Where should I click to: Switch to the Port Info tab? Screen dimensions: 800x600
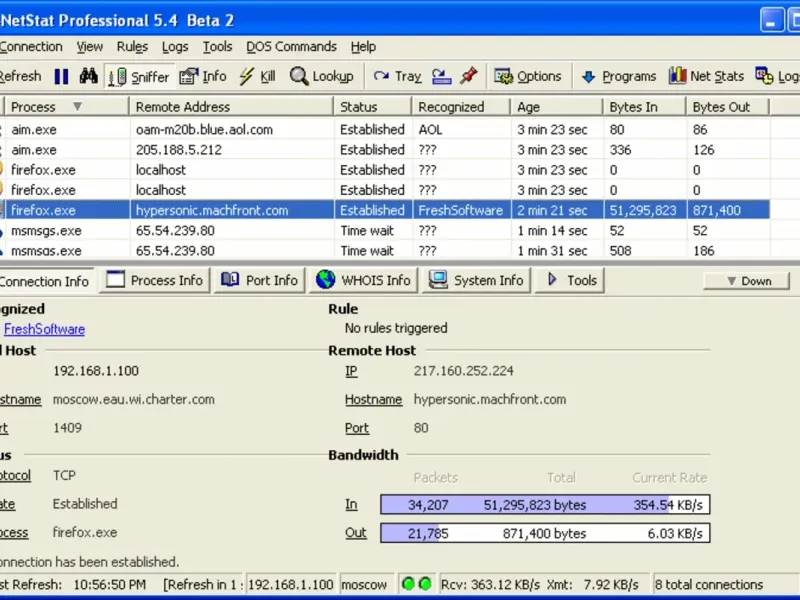(x=259, y=280)
